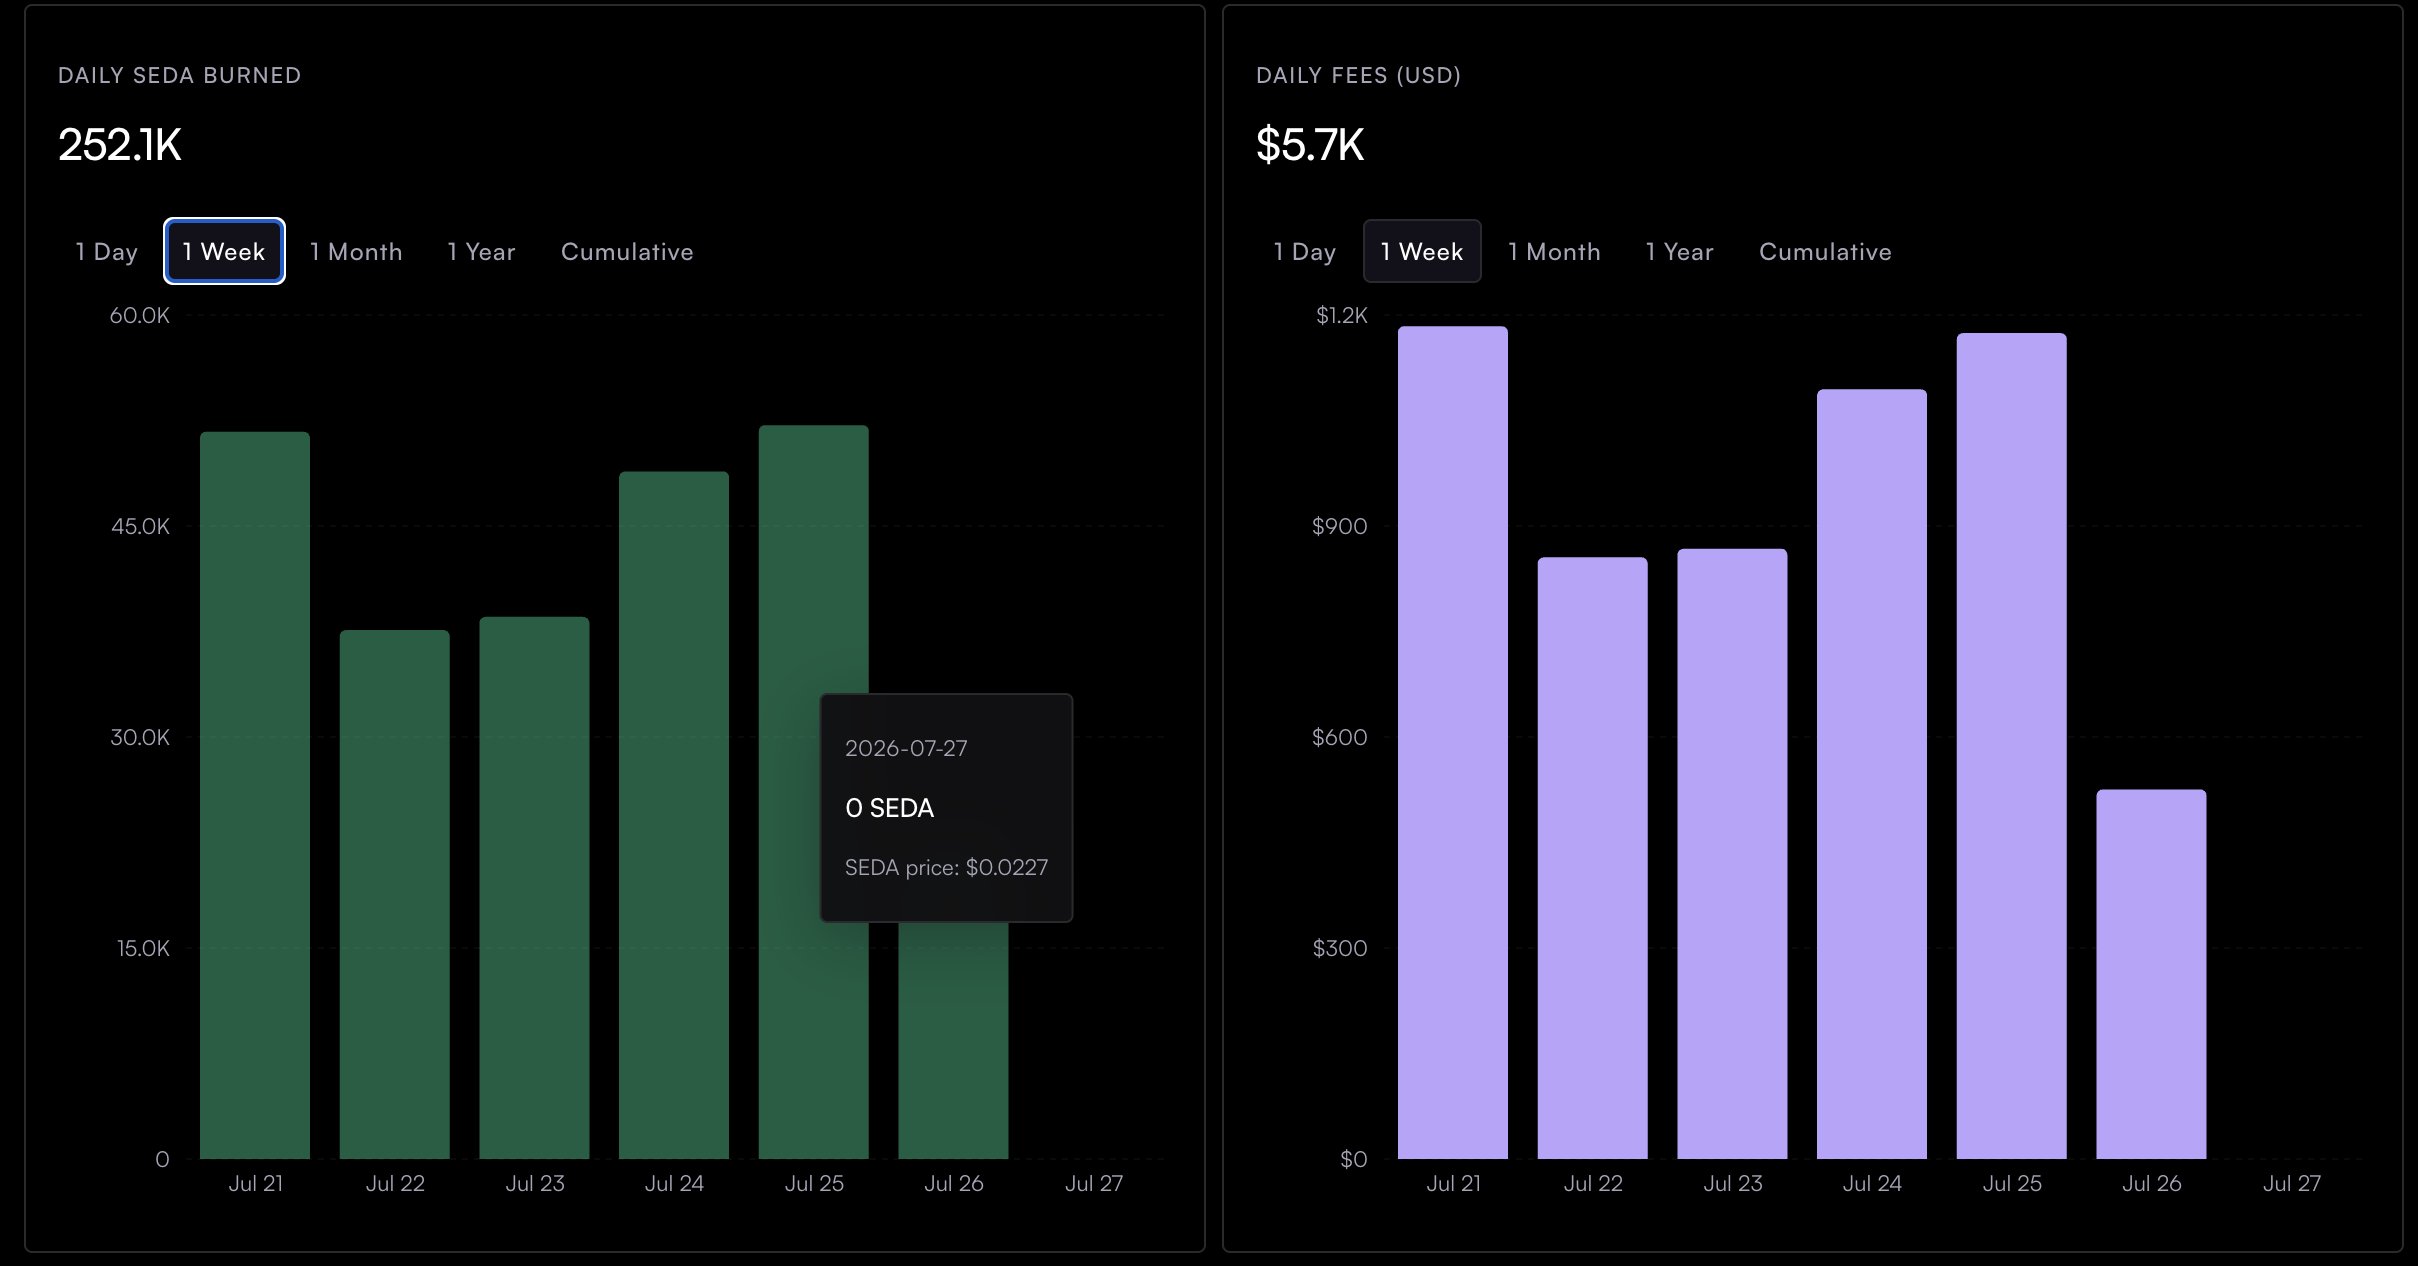Screen dimensions: 2418x1266
Task: Click the purple Jul 26 bar in Daily Fees
Action: click(2151, 974)
